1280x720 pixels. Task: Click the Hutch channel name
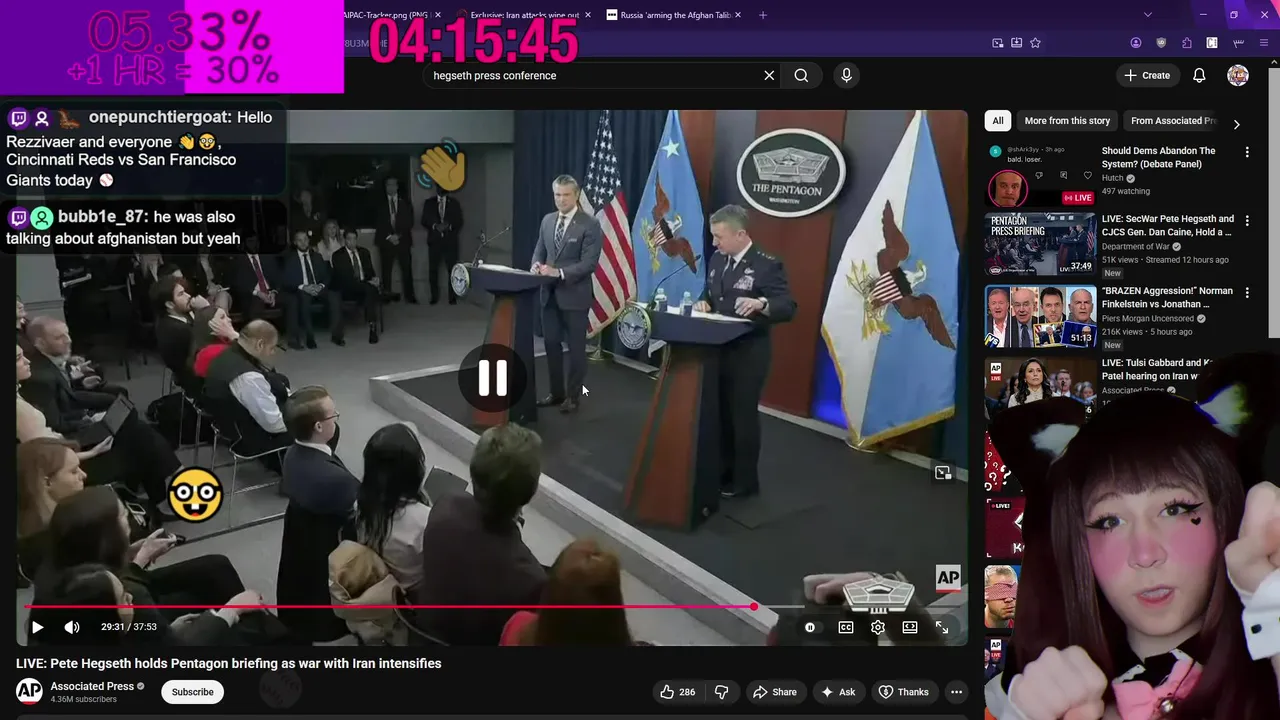pyautogui.click(x=1113, y=179)
